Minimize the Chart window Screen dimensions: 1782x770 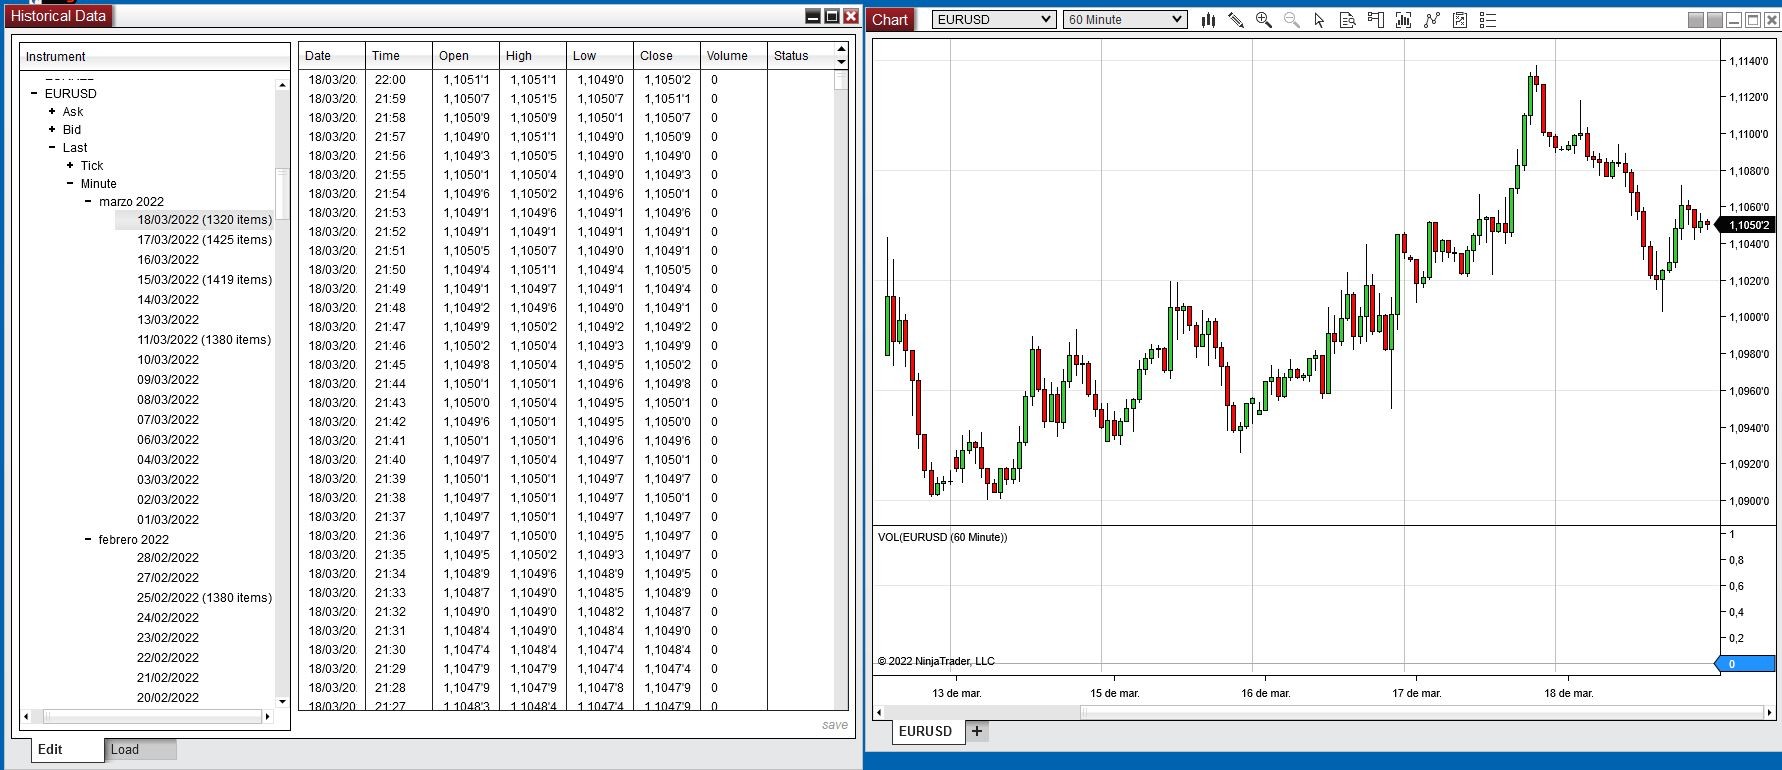[x=1734, y=20]
